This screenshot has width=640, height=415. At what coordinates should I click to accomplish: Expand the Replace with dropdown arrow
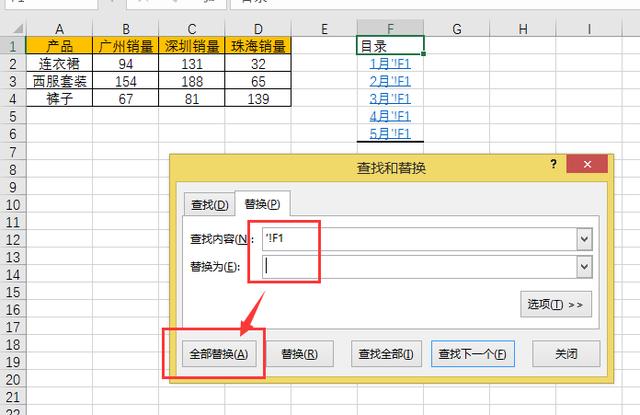click(584, 267)
